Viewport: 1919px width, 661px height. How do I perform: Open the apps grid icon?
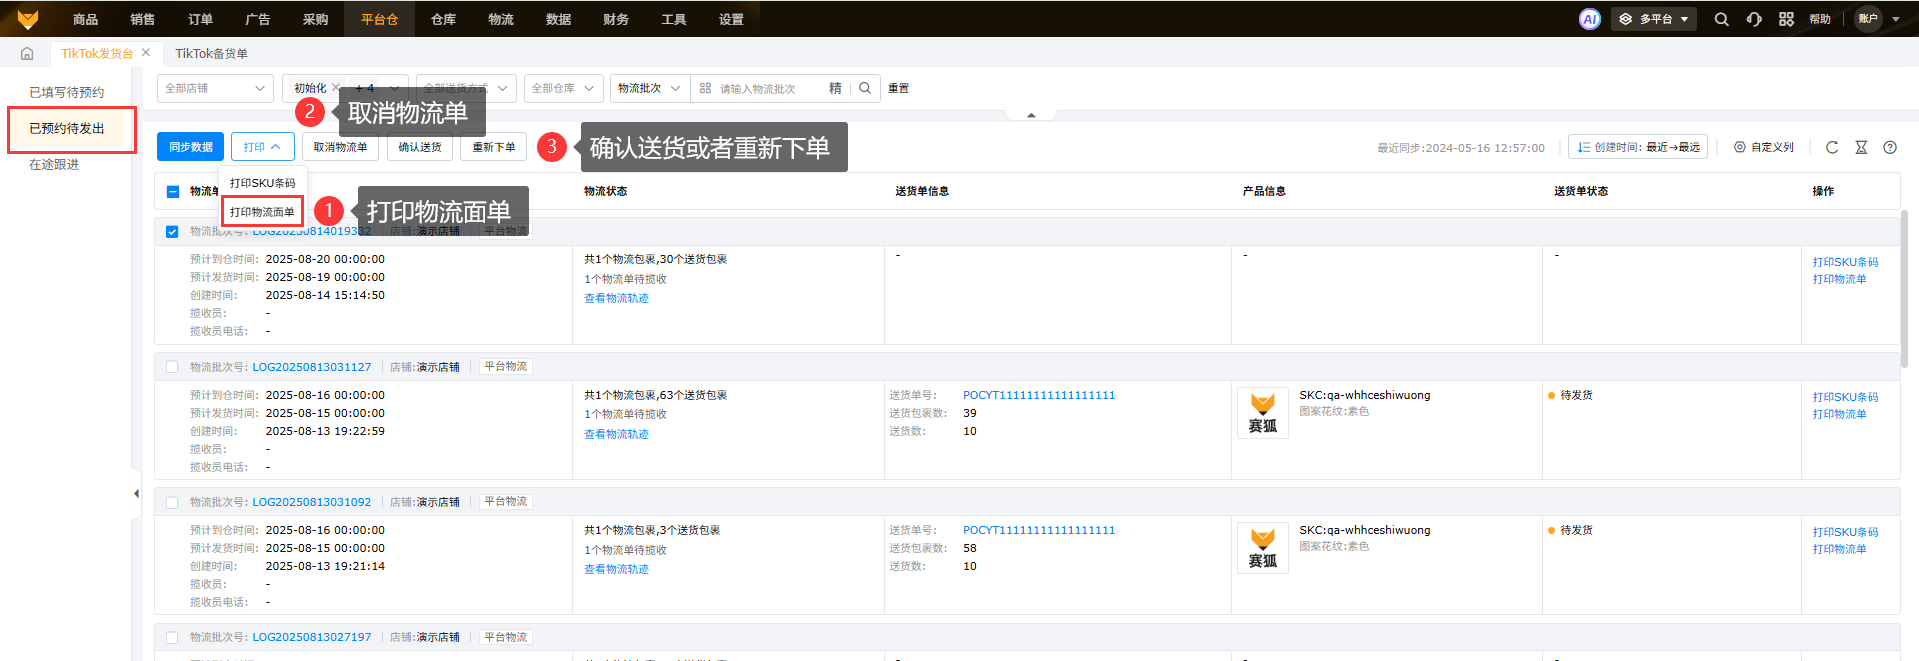(x=1786, y=19)
